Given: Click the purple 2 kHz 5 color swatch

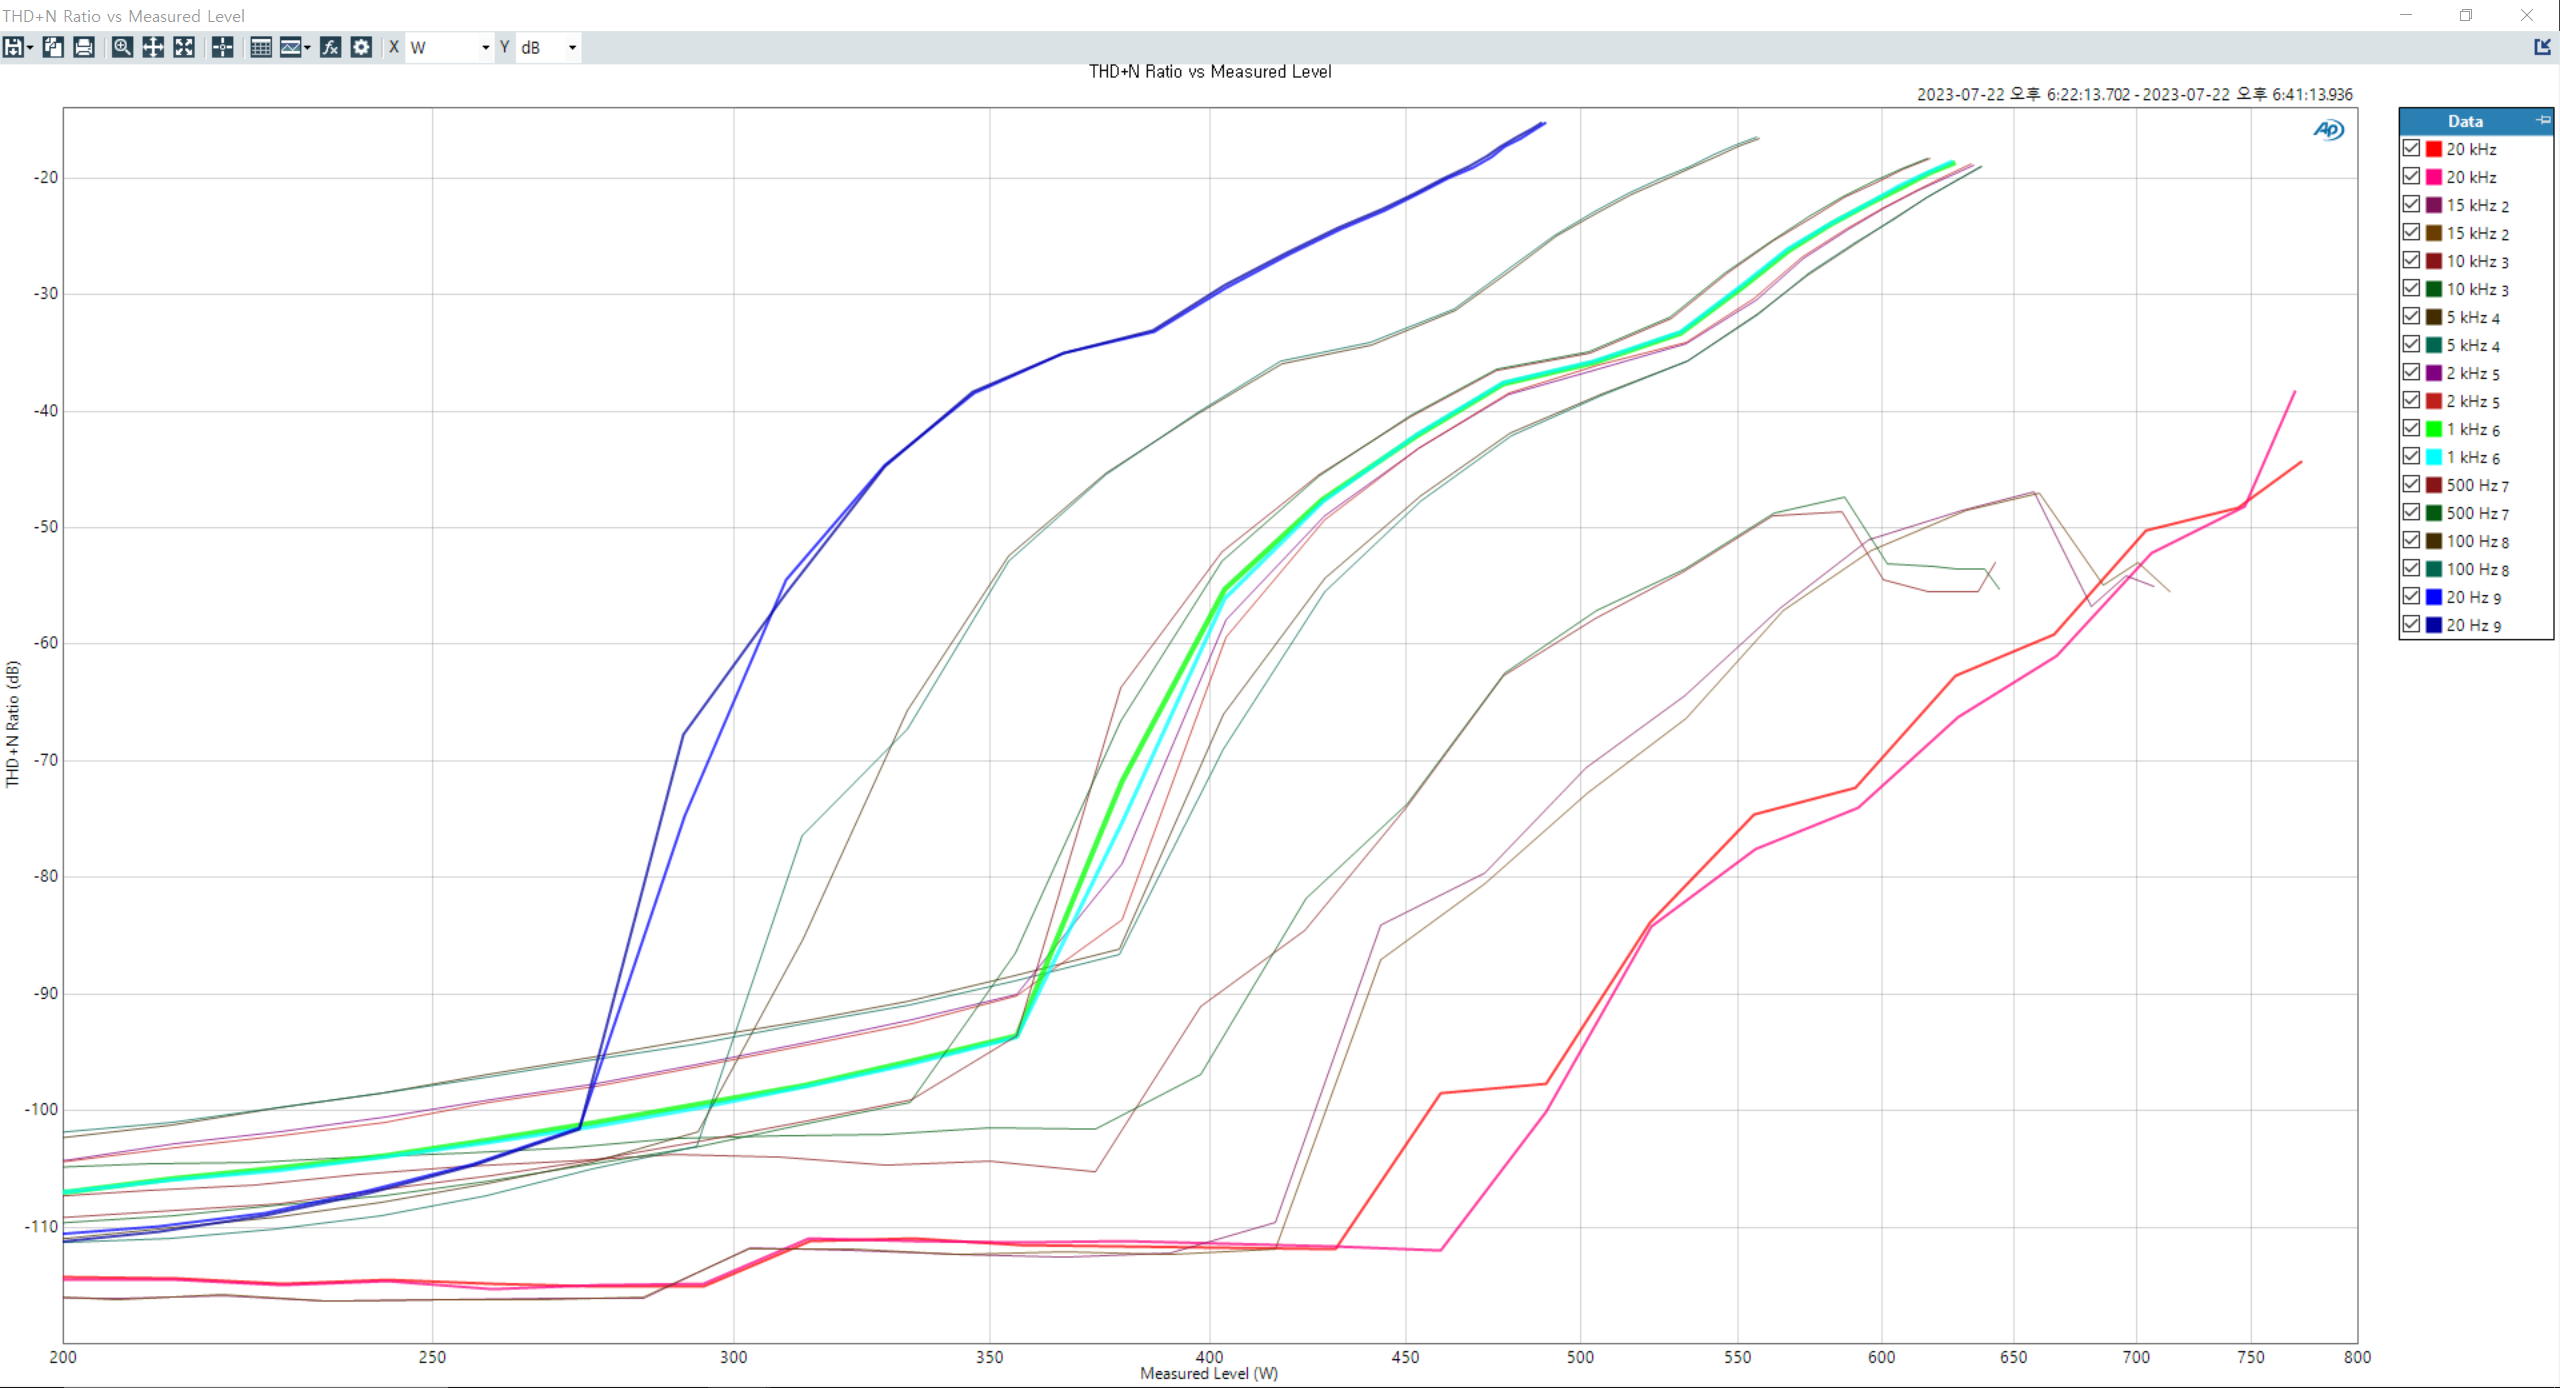Looking at the screenshot, I should (2434, 373).
